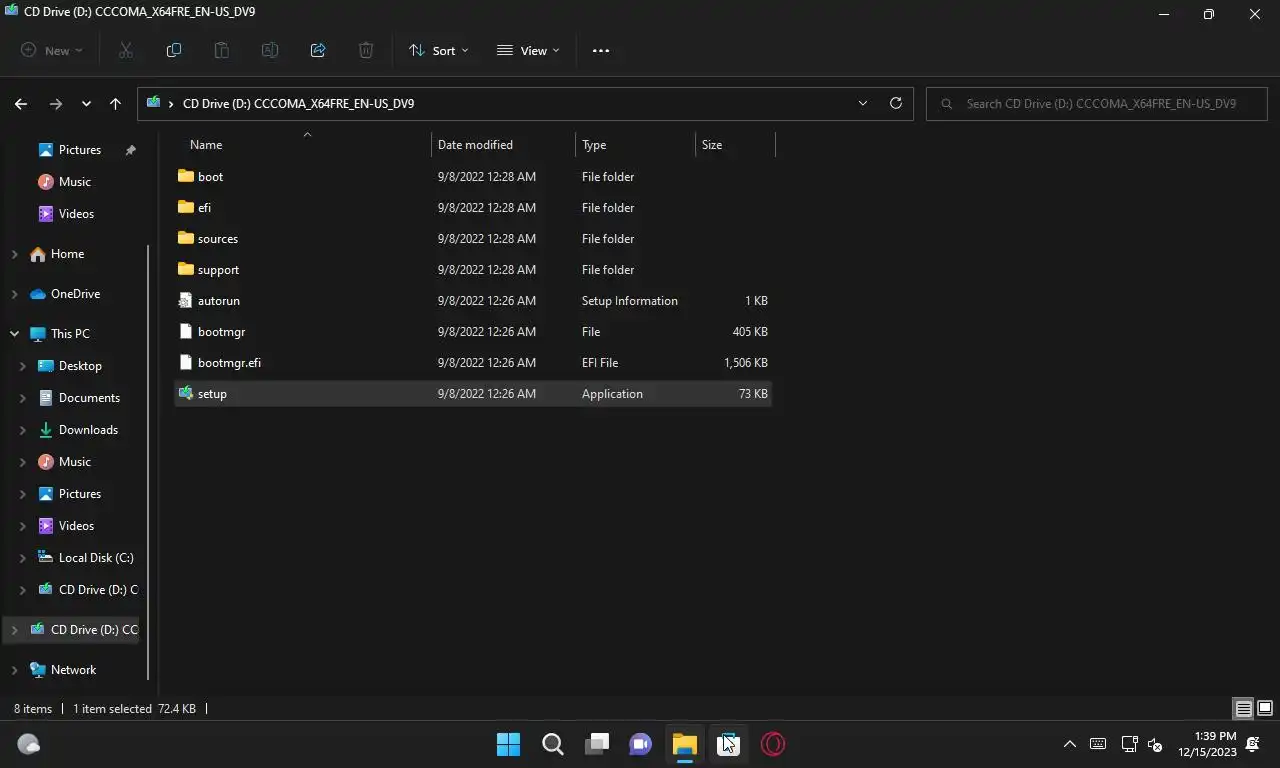The image size is (1280, 768).
Task: Sort by the Type column header
Action: pyautogui.click(x=636, y=145)
